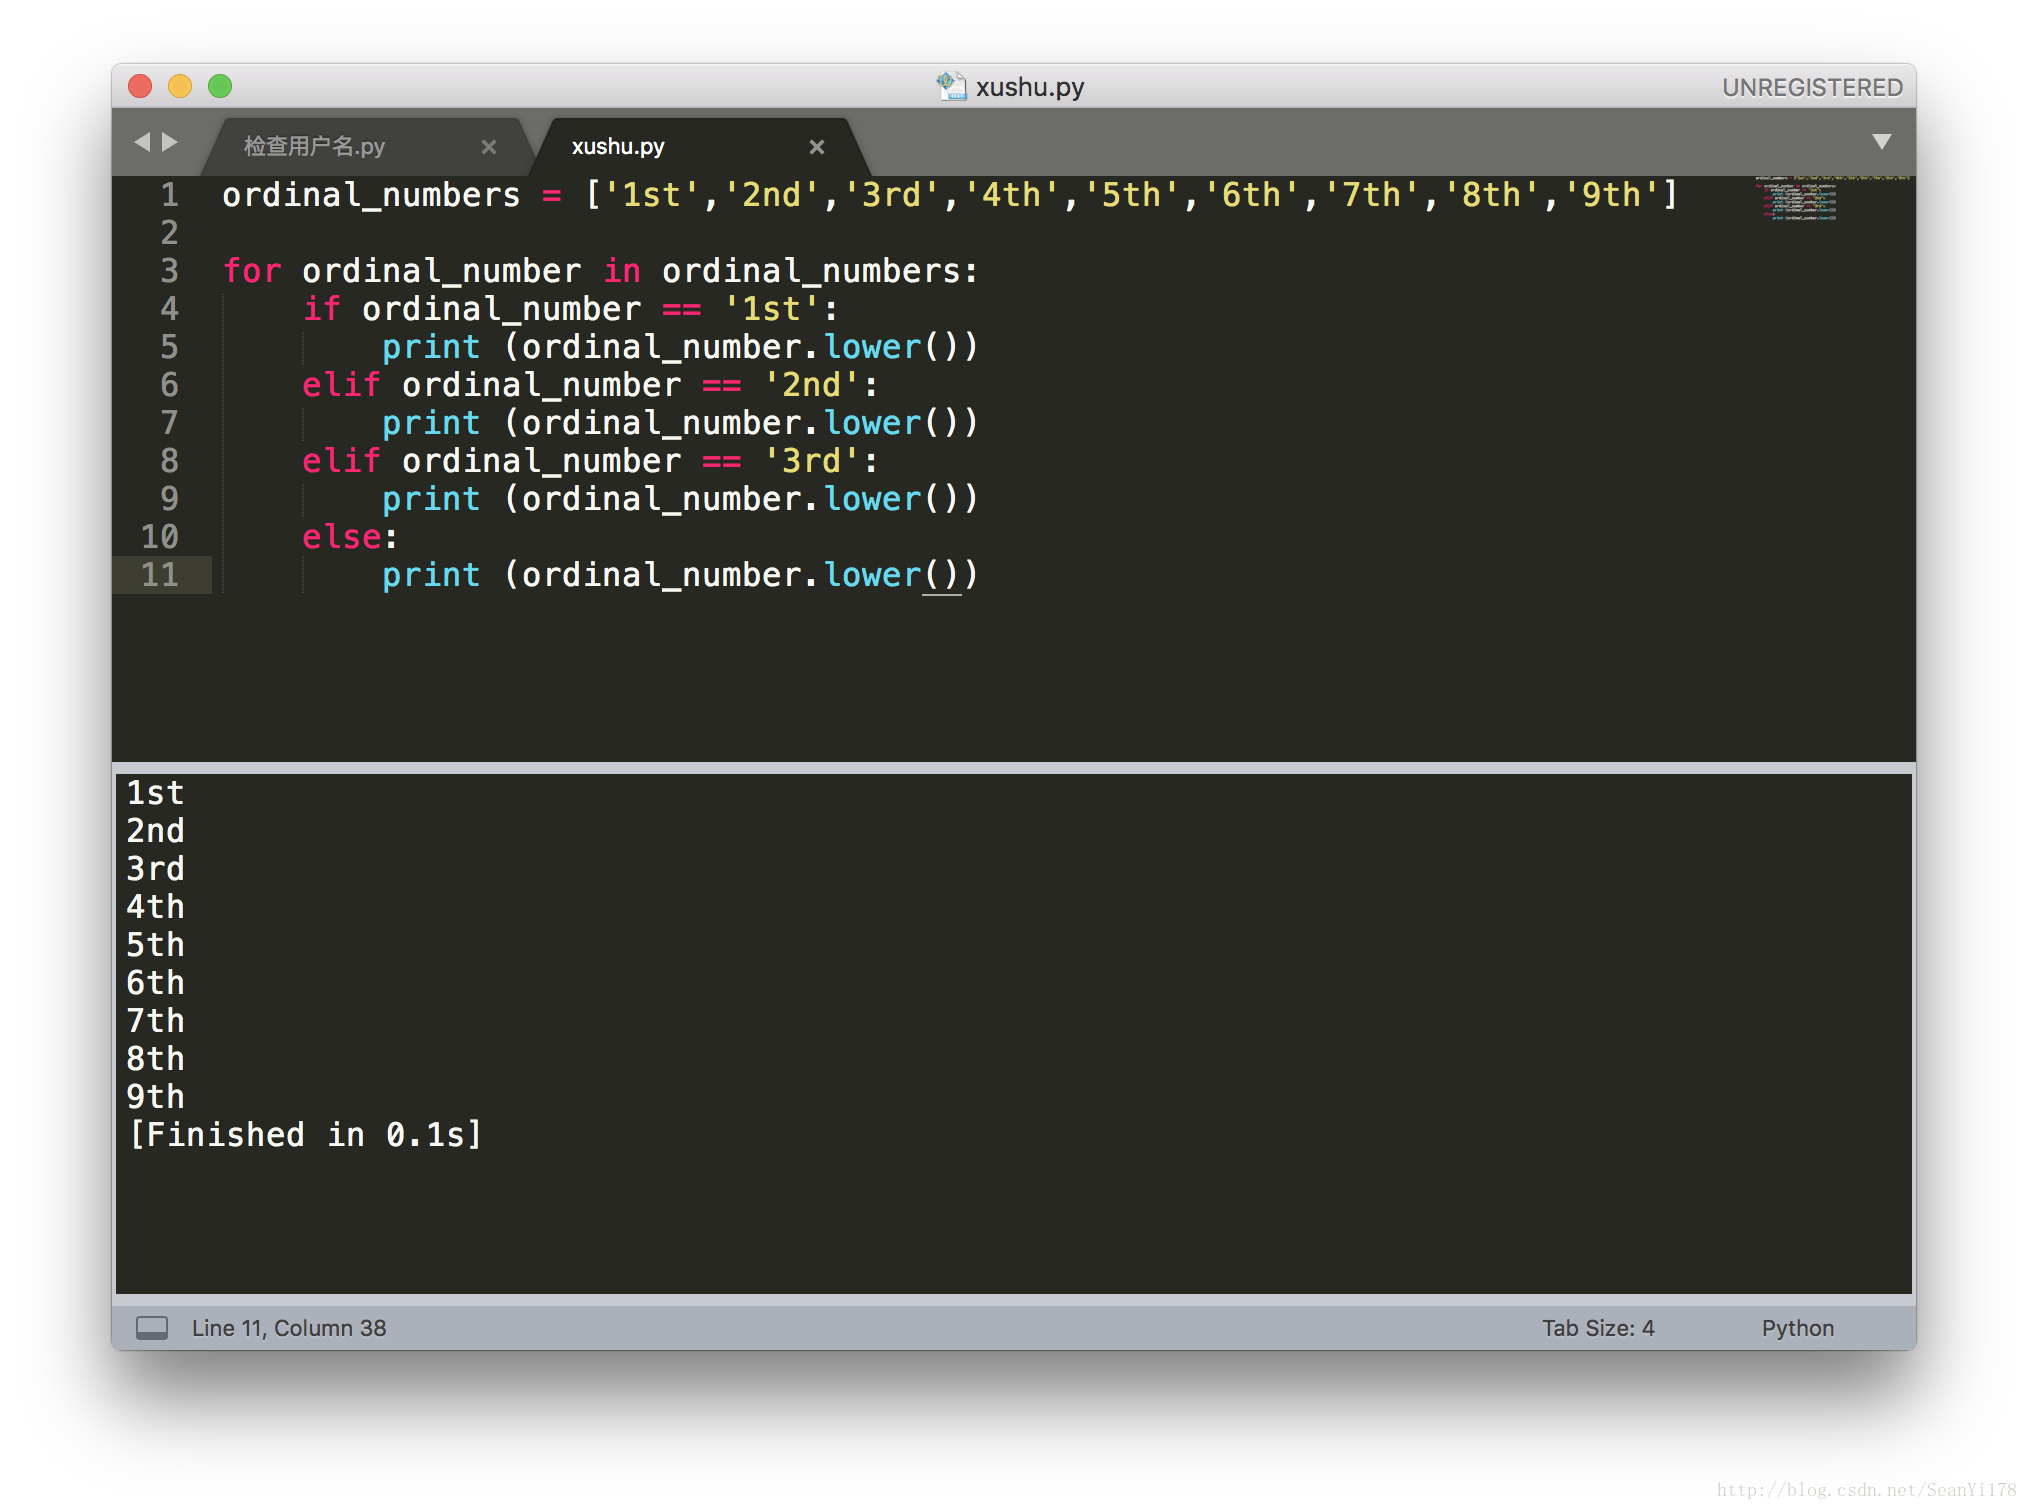Click '[Finished in 0.1s]' in output panel

[306, 1134]
